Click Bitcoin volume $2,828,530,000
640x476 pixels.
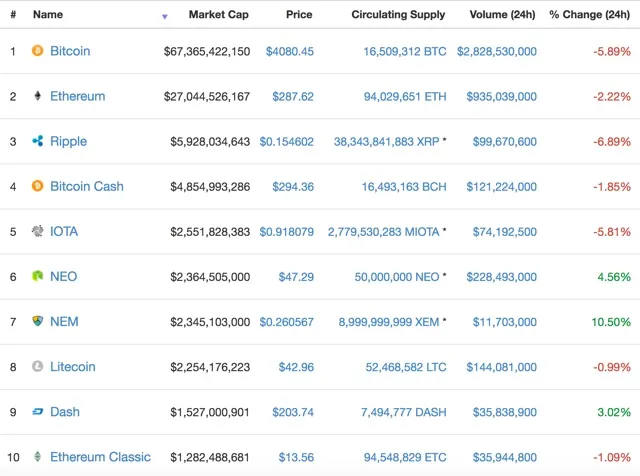(x=497, y=51)
